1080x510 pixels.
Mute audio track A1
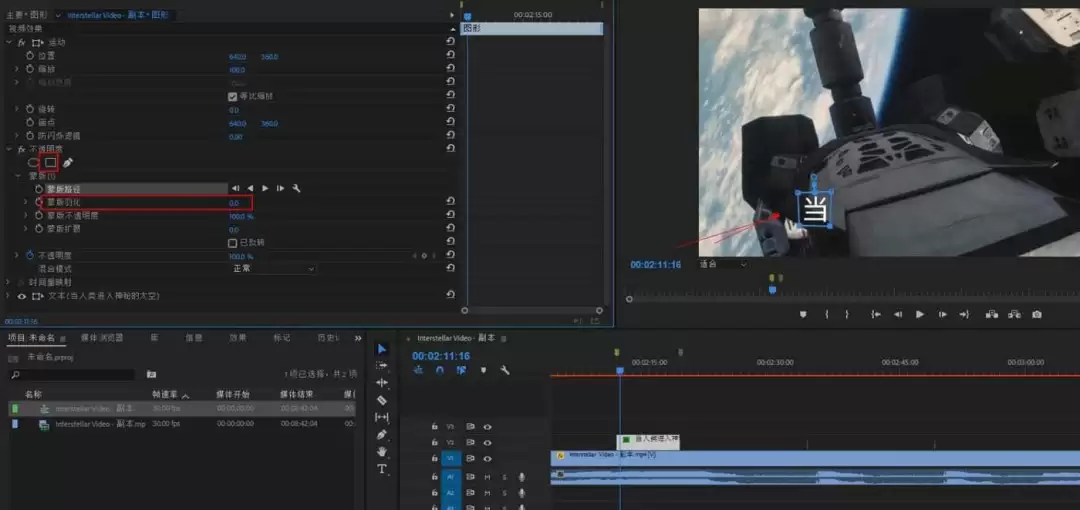pos(488,476)
